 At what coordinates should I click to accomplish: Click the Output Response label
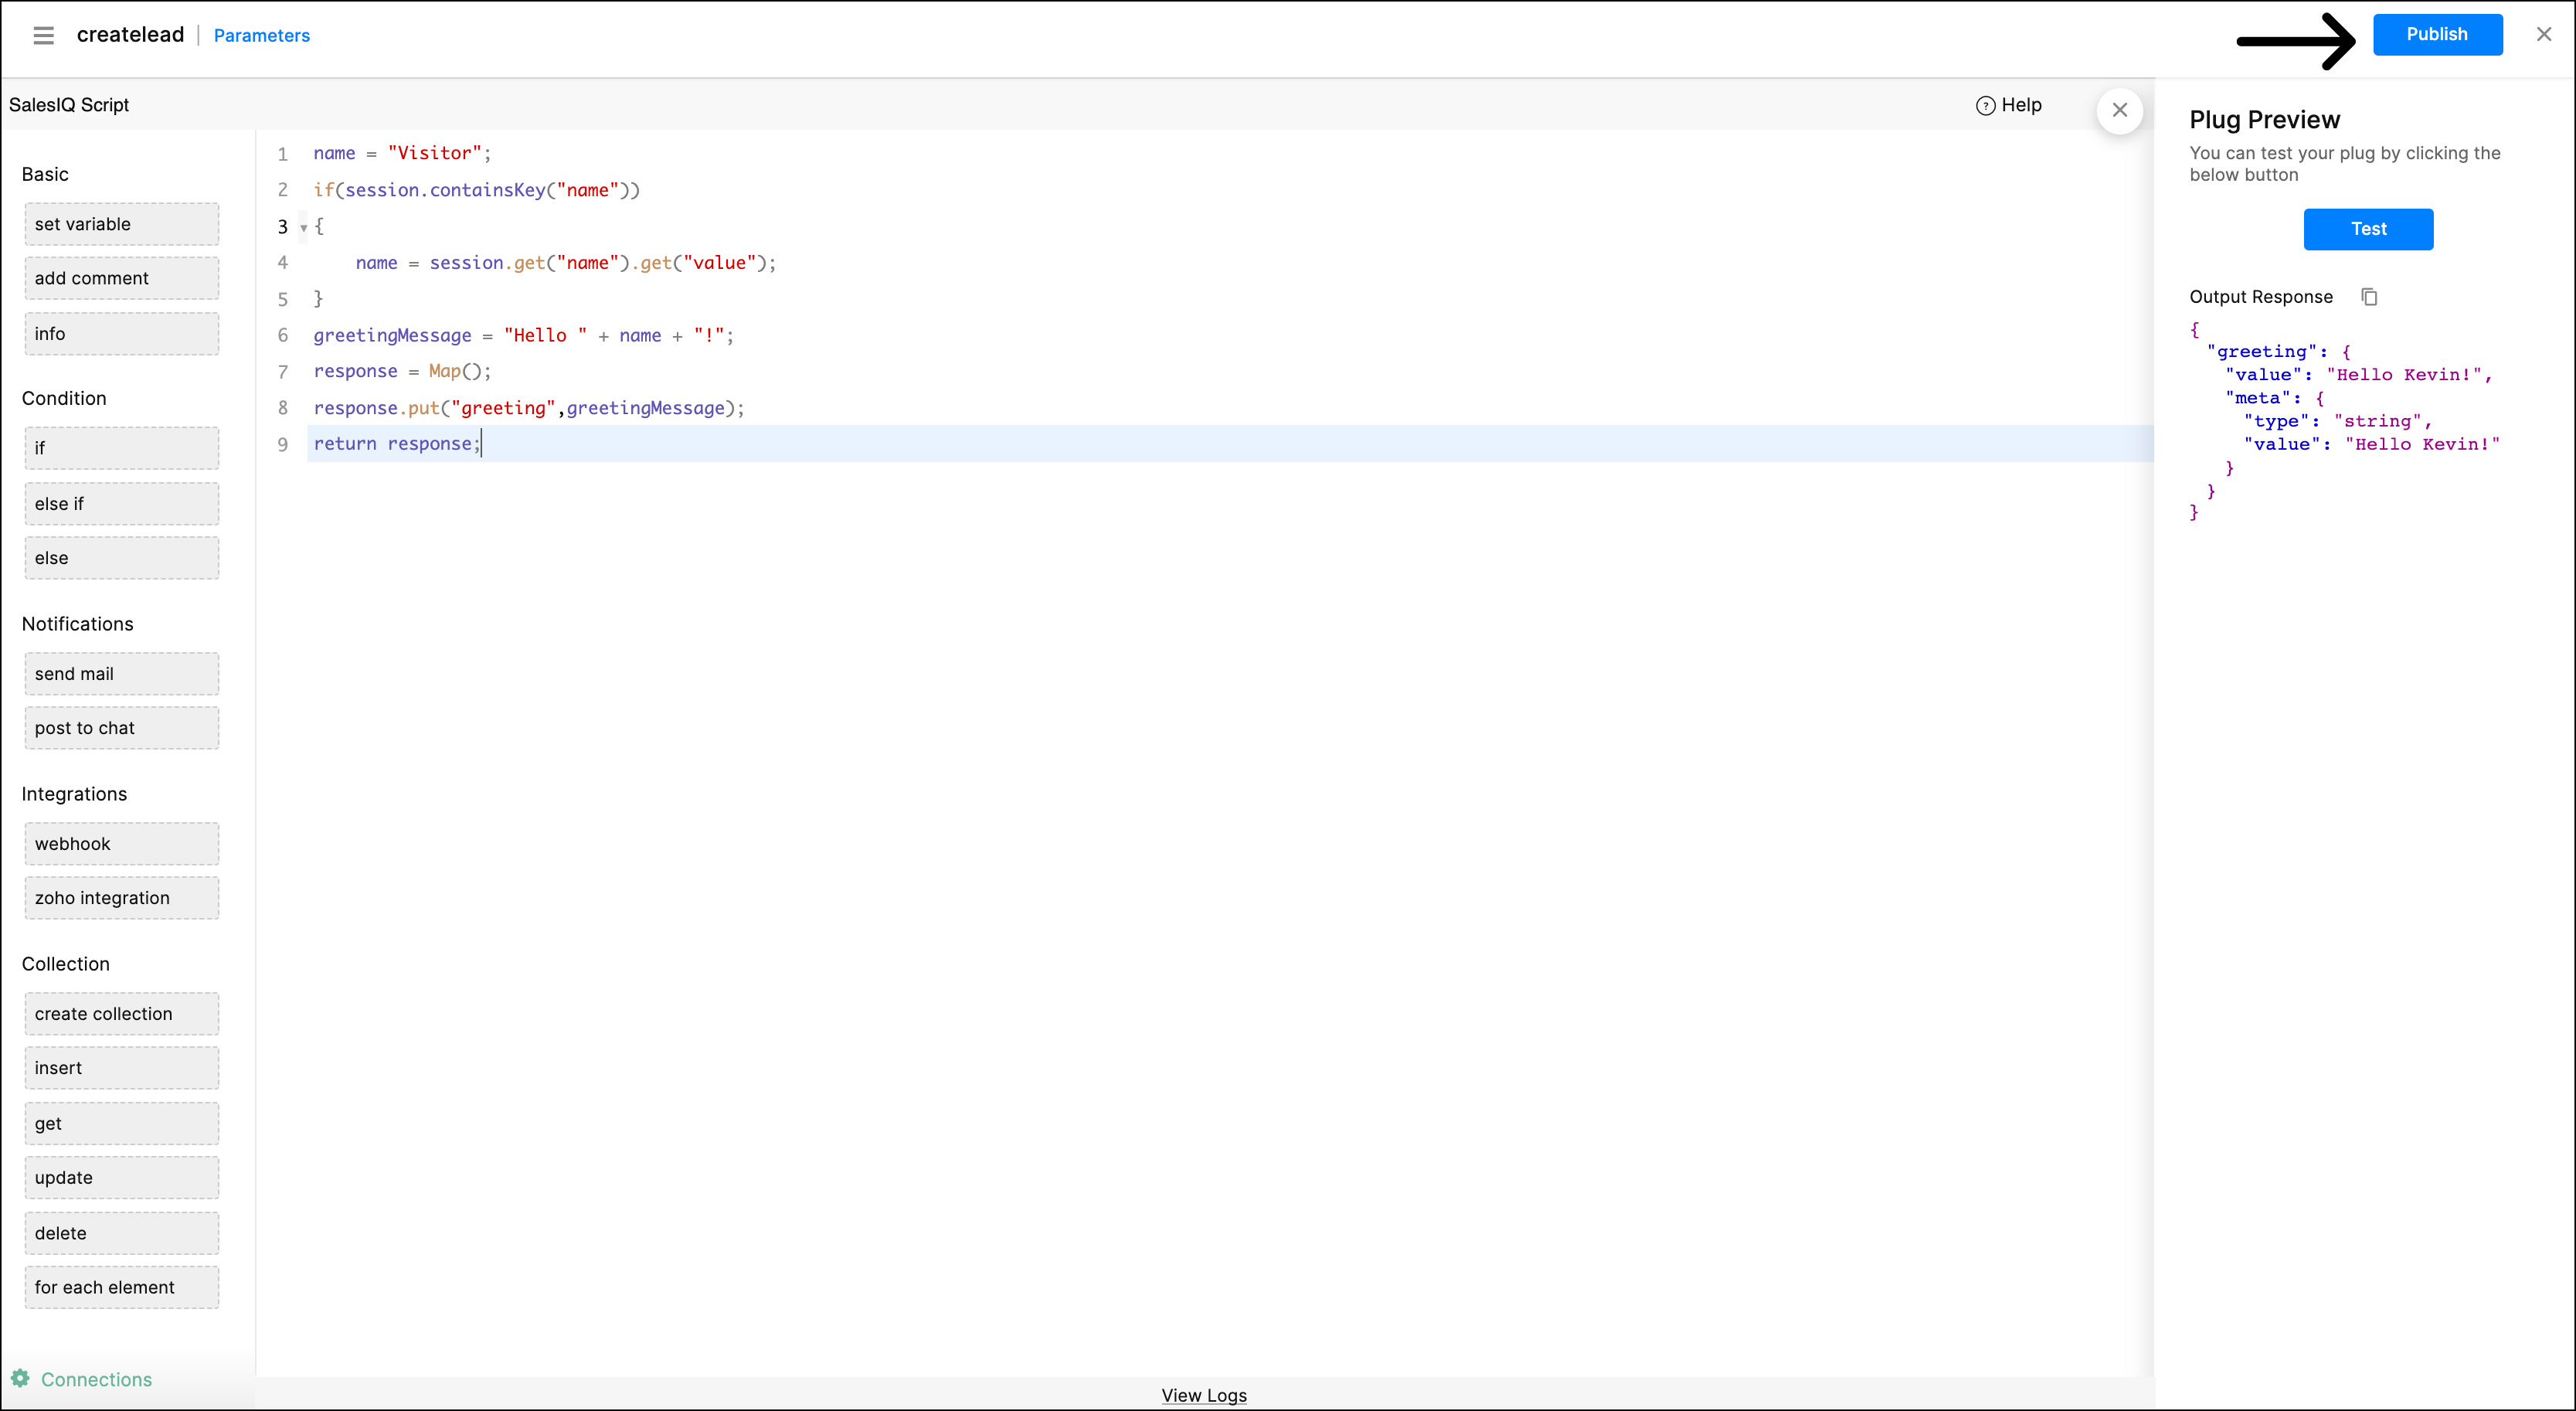[2260, 297]
